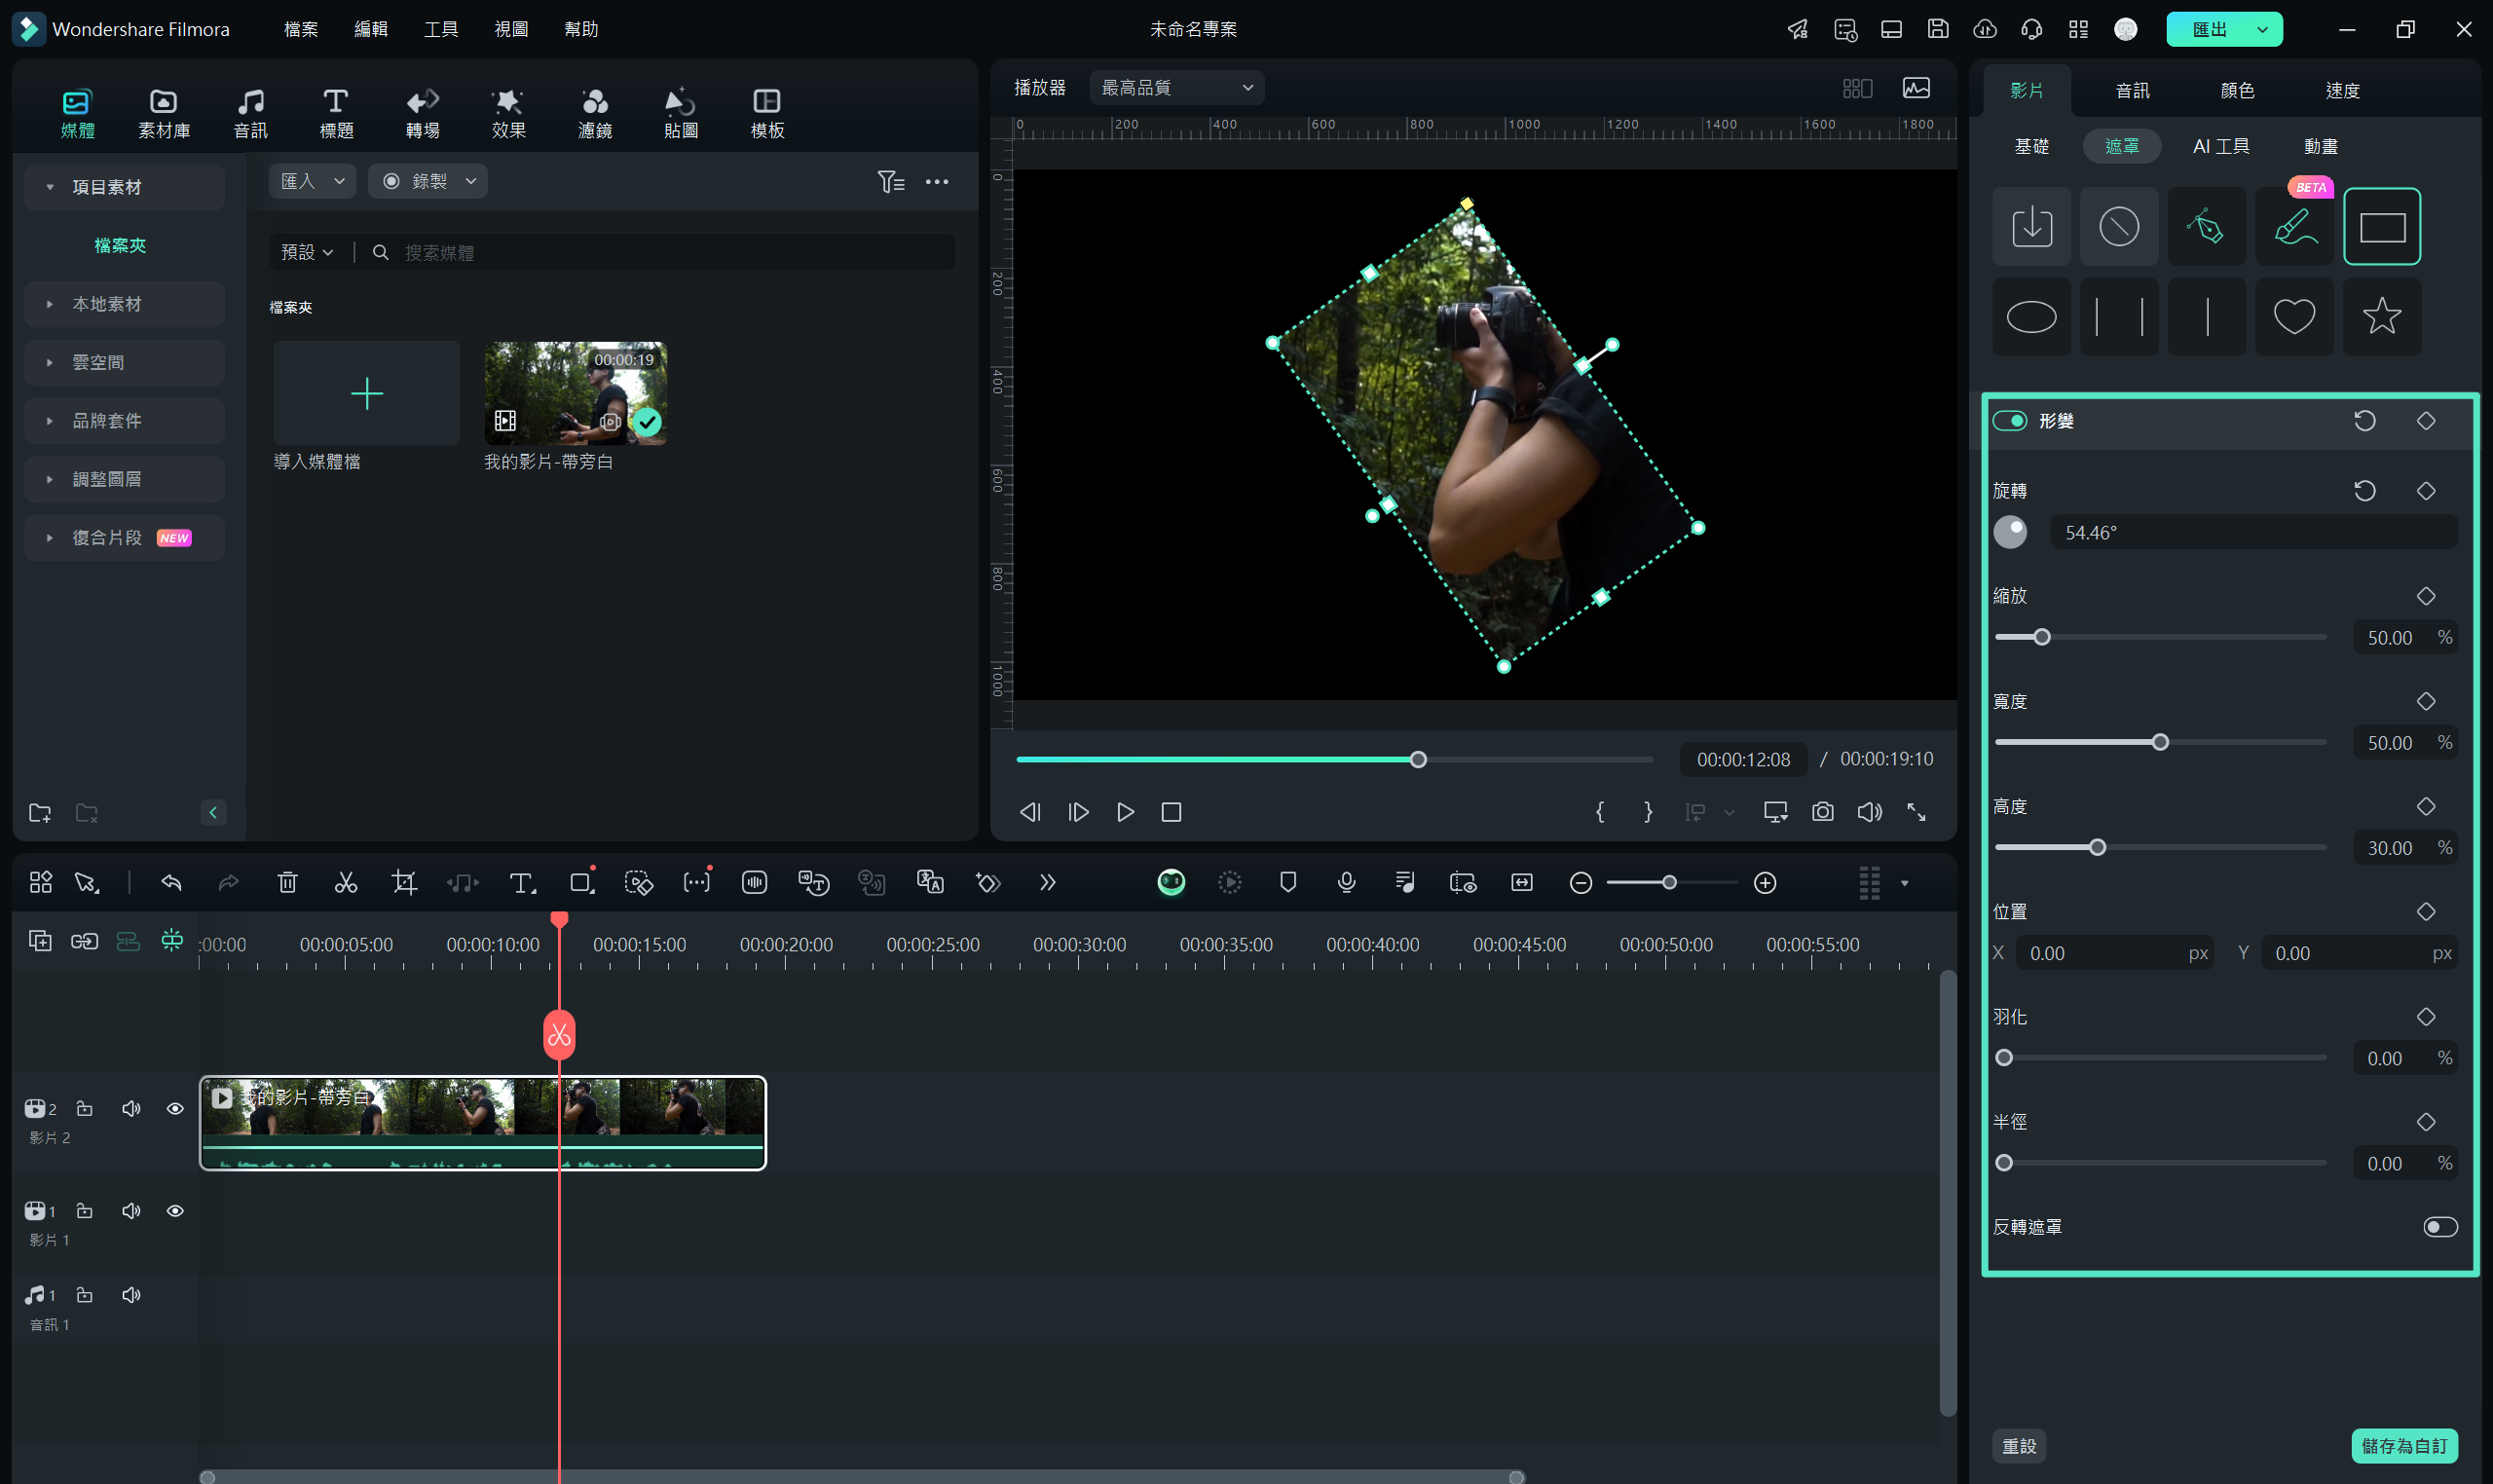Open the 錄製 record dropdown

click(427, 181)
